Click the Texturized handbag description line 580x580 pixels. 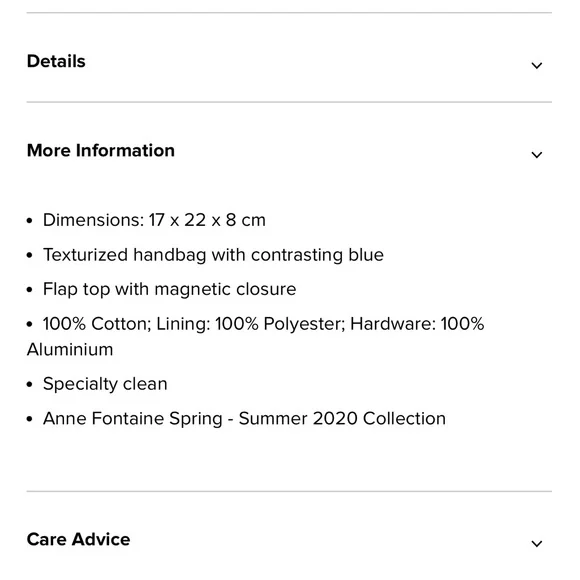[213, 255]
